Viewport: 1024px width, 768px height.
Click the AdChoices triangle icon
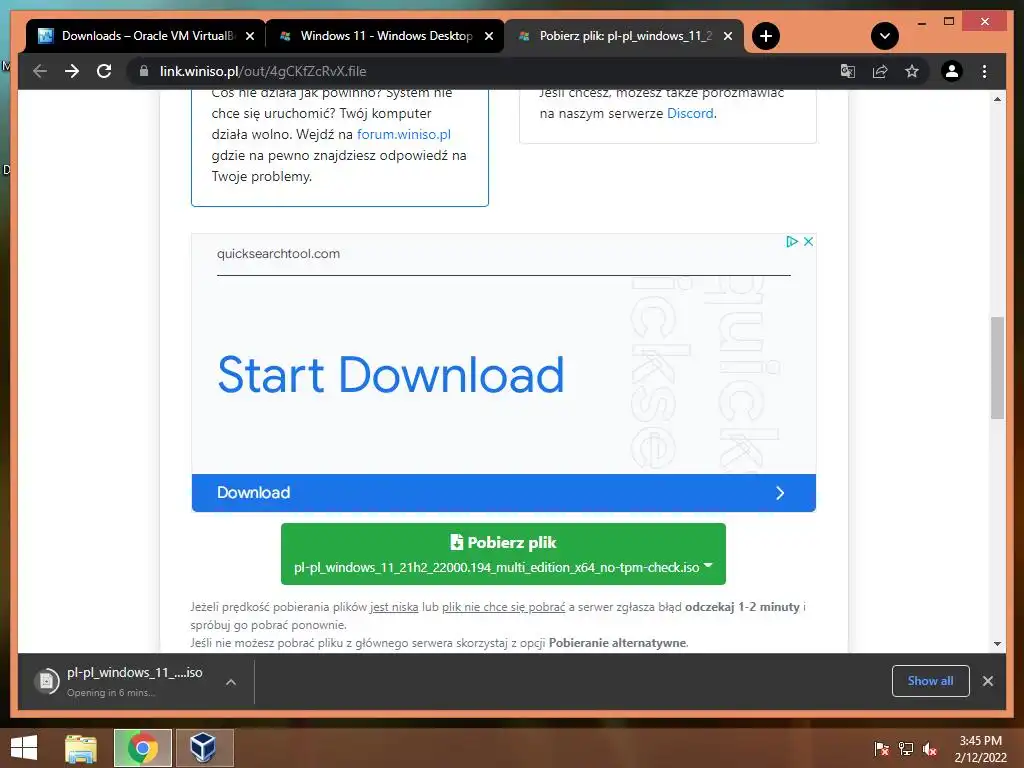[792, 242]
